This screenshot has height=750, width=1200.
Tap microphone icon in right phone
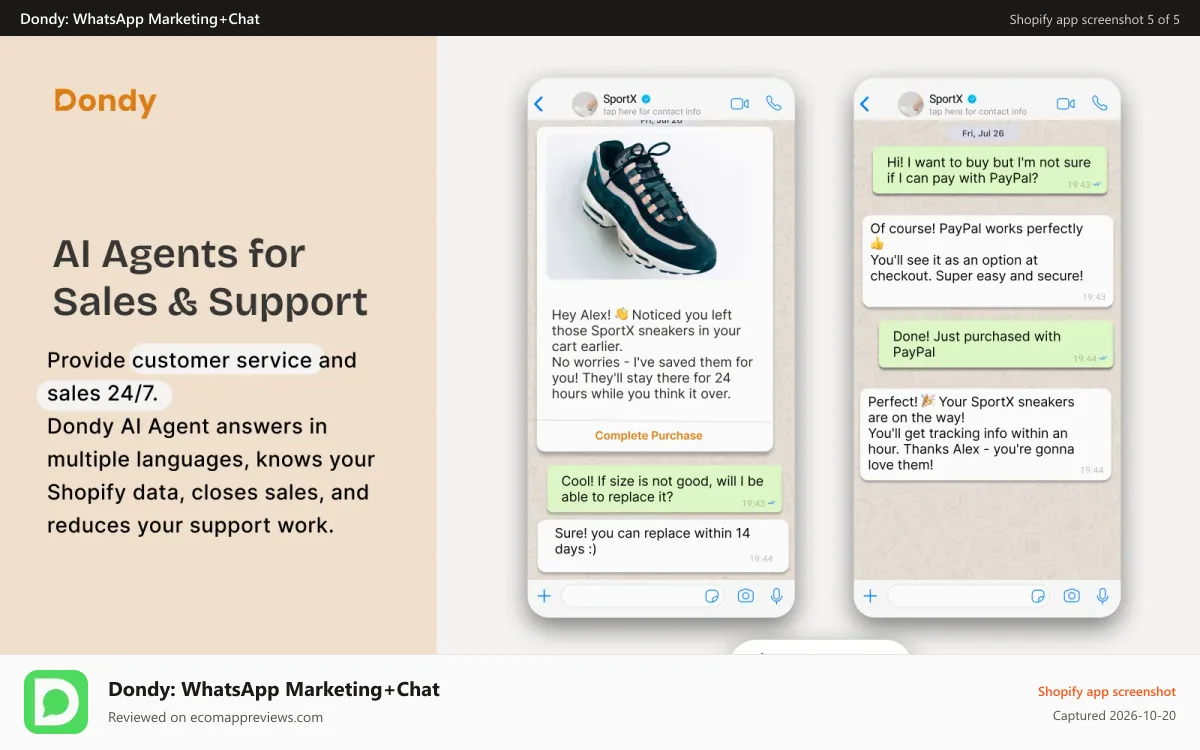click(1103, 596)
